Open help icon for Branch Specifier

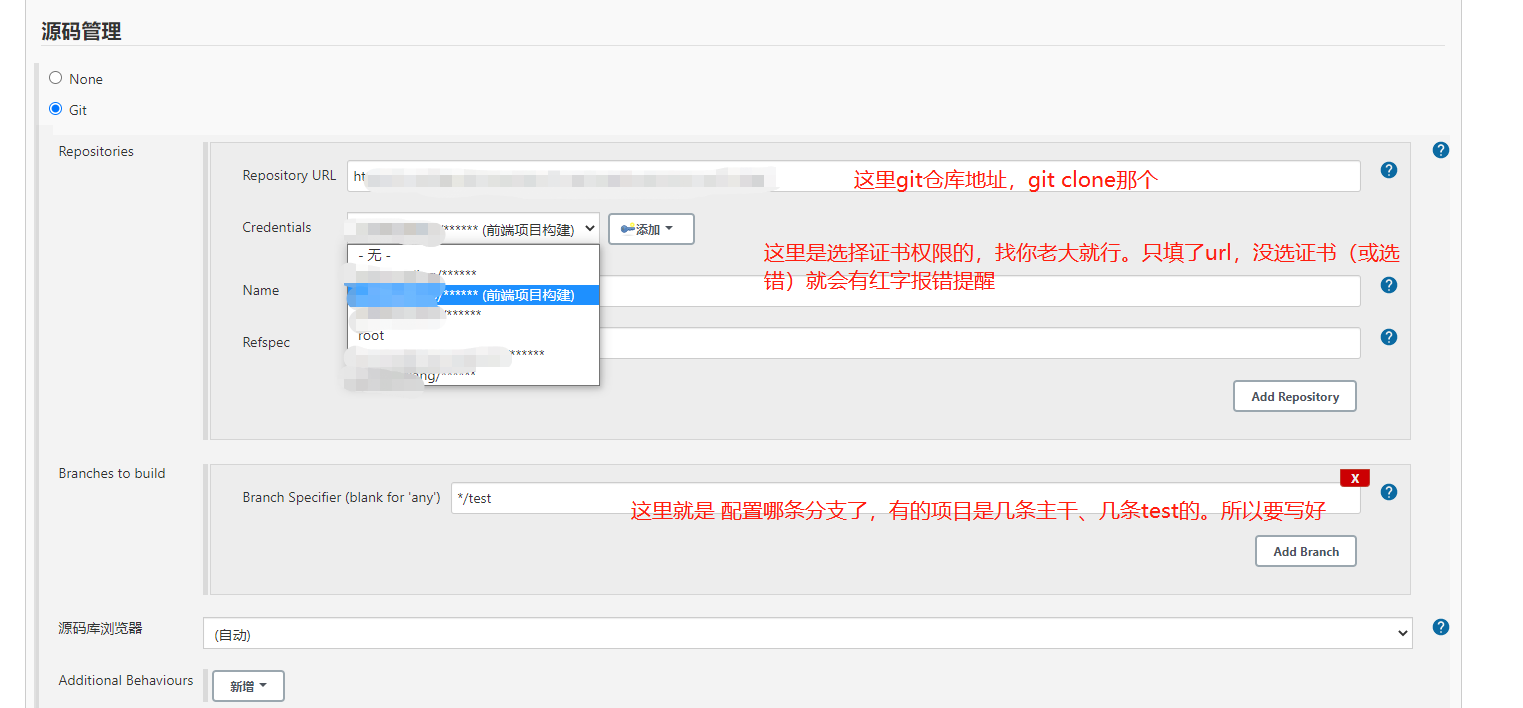tap(1388, 492)
